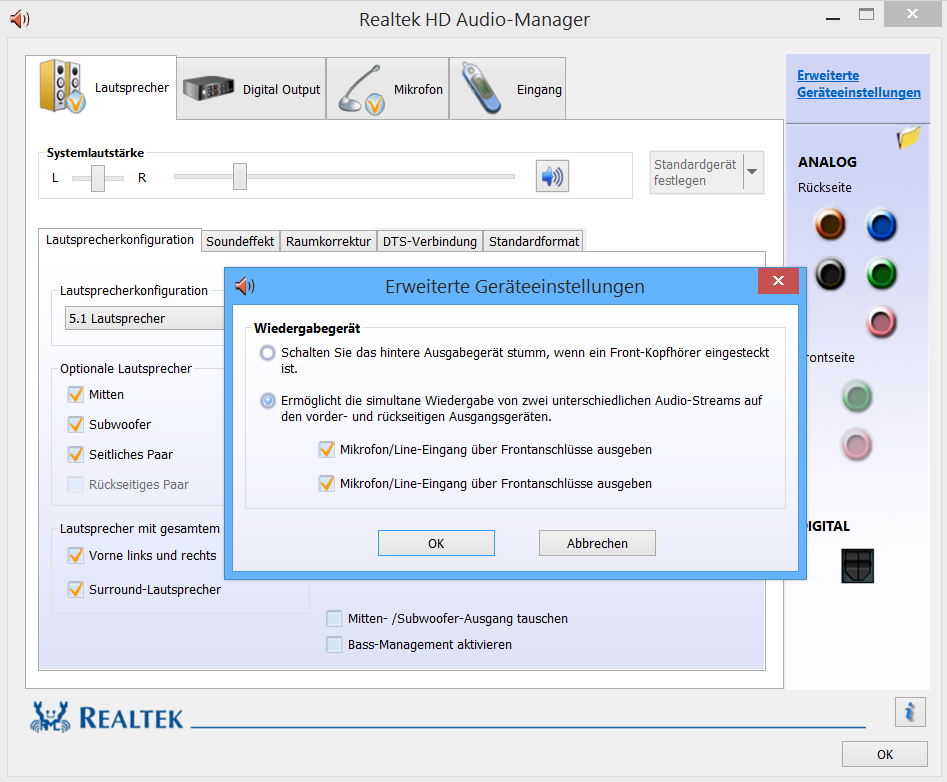
Task: Expand Standardgerät festlegen dropdown arrow
Action: [752, 172]
